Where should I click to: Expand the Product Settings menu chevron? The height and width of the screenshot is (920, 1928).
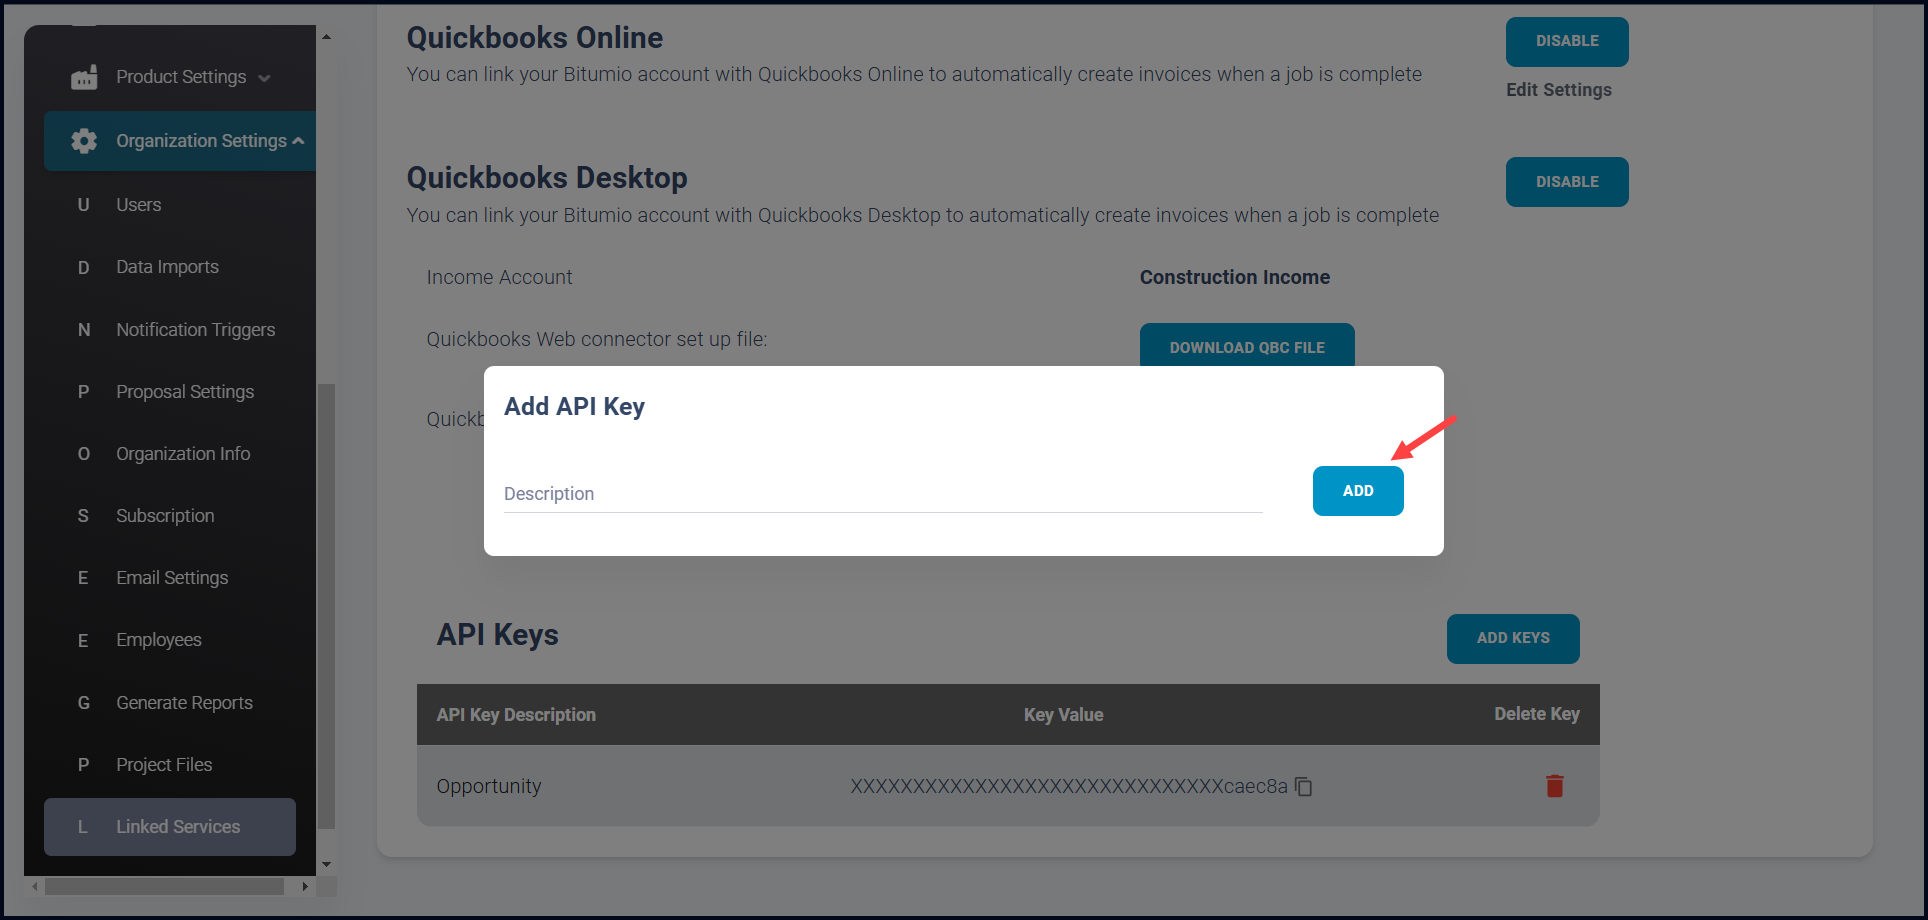[264, 78]
